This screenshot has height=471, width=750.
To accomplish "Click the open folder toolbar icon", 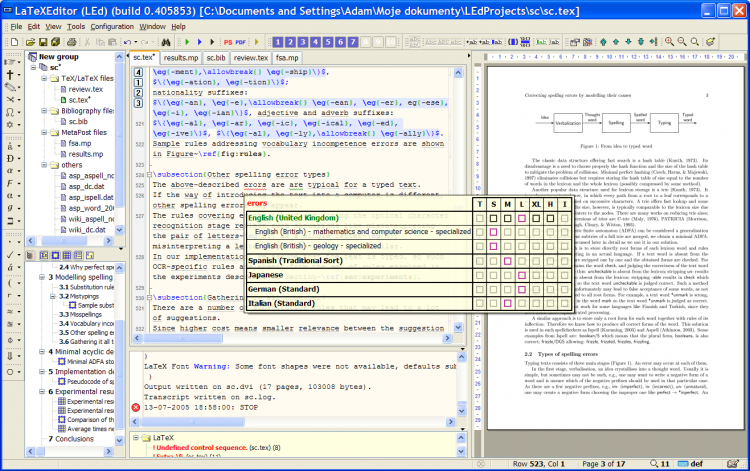I will (29, 42).
